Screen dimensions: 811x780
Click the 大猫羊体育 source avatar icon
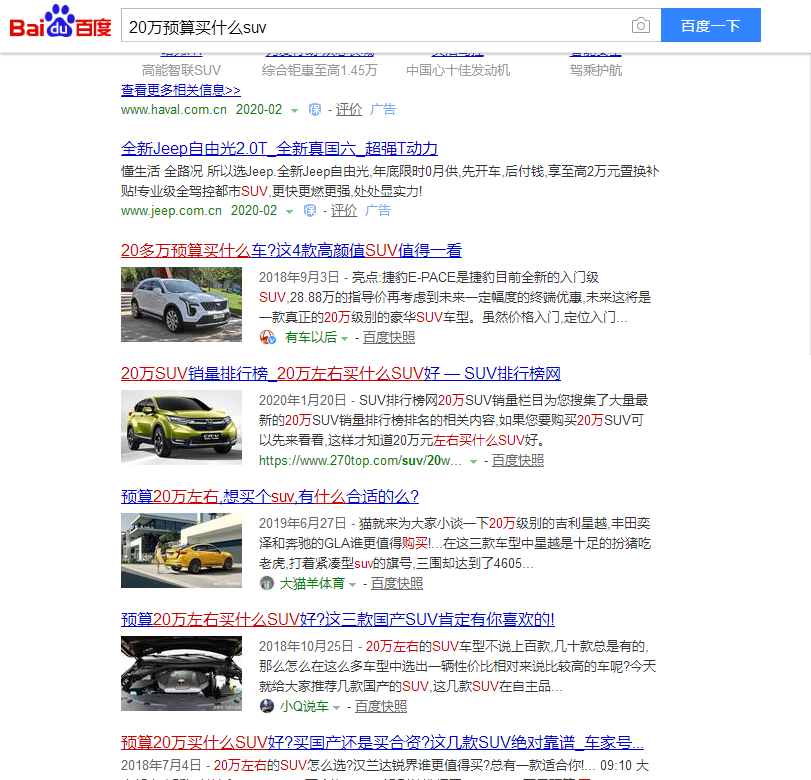[x=266, y=583]
